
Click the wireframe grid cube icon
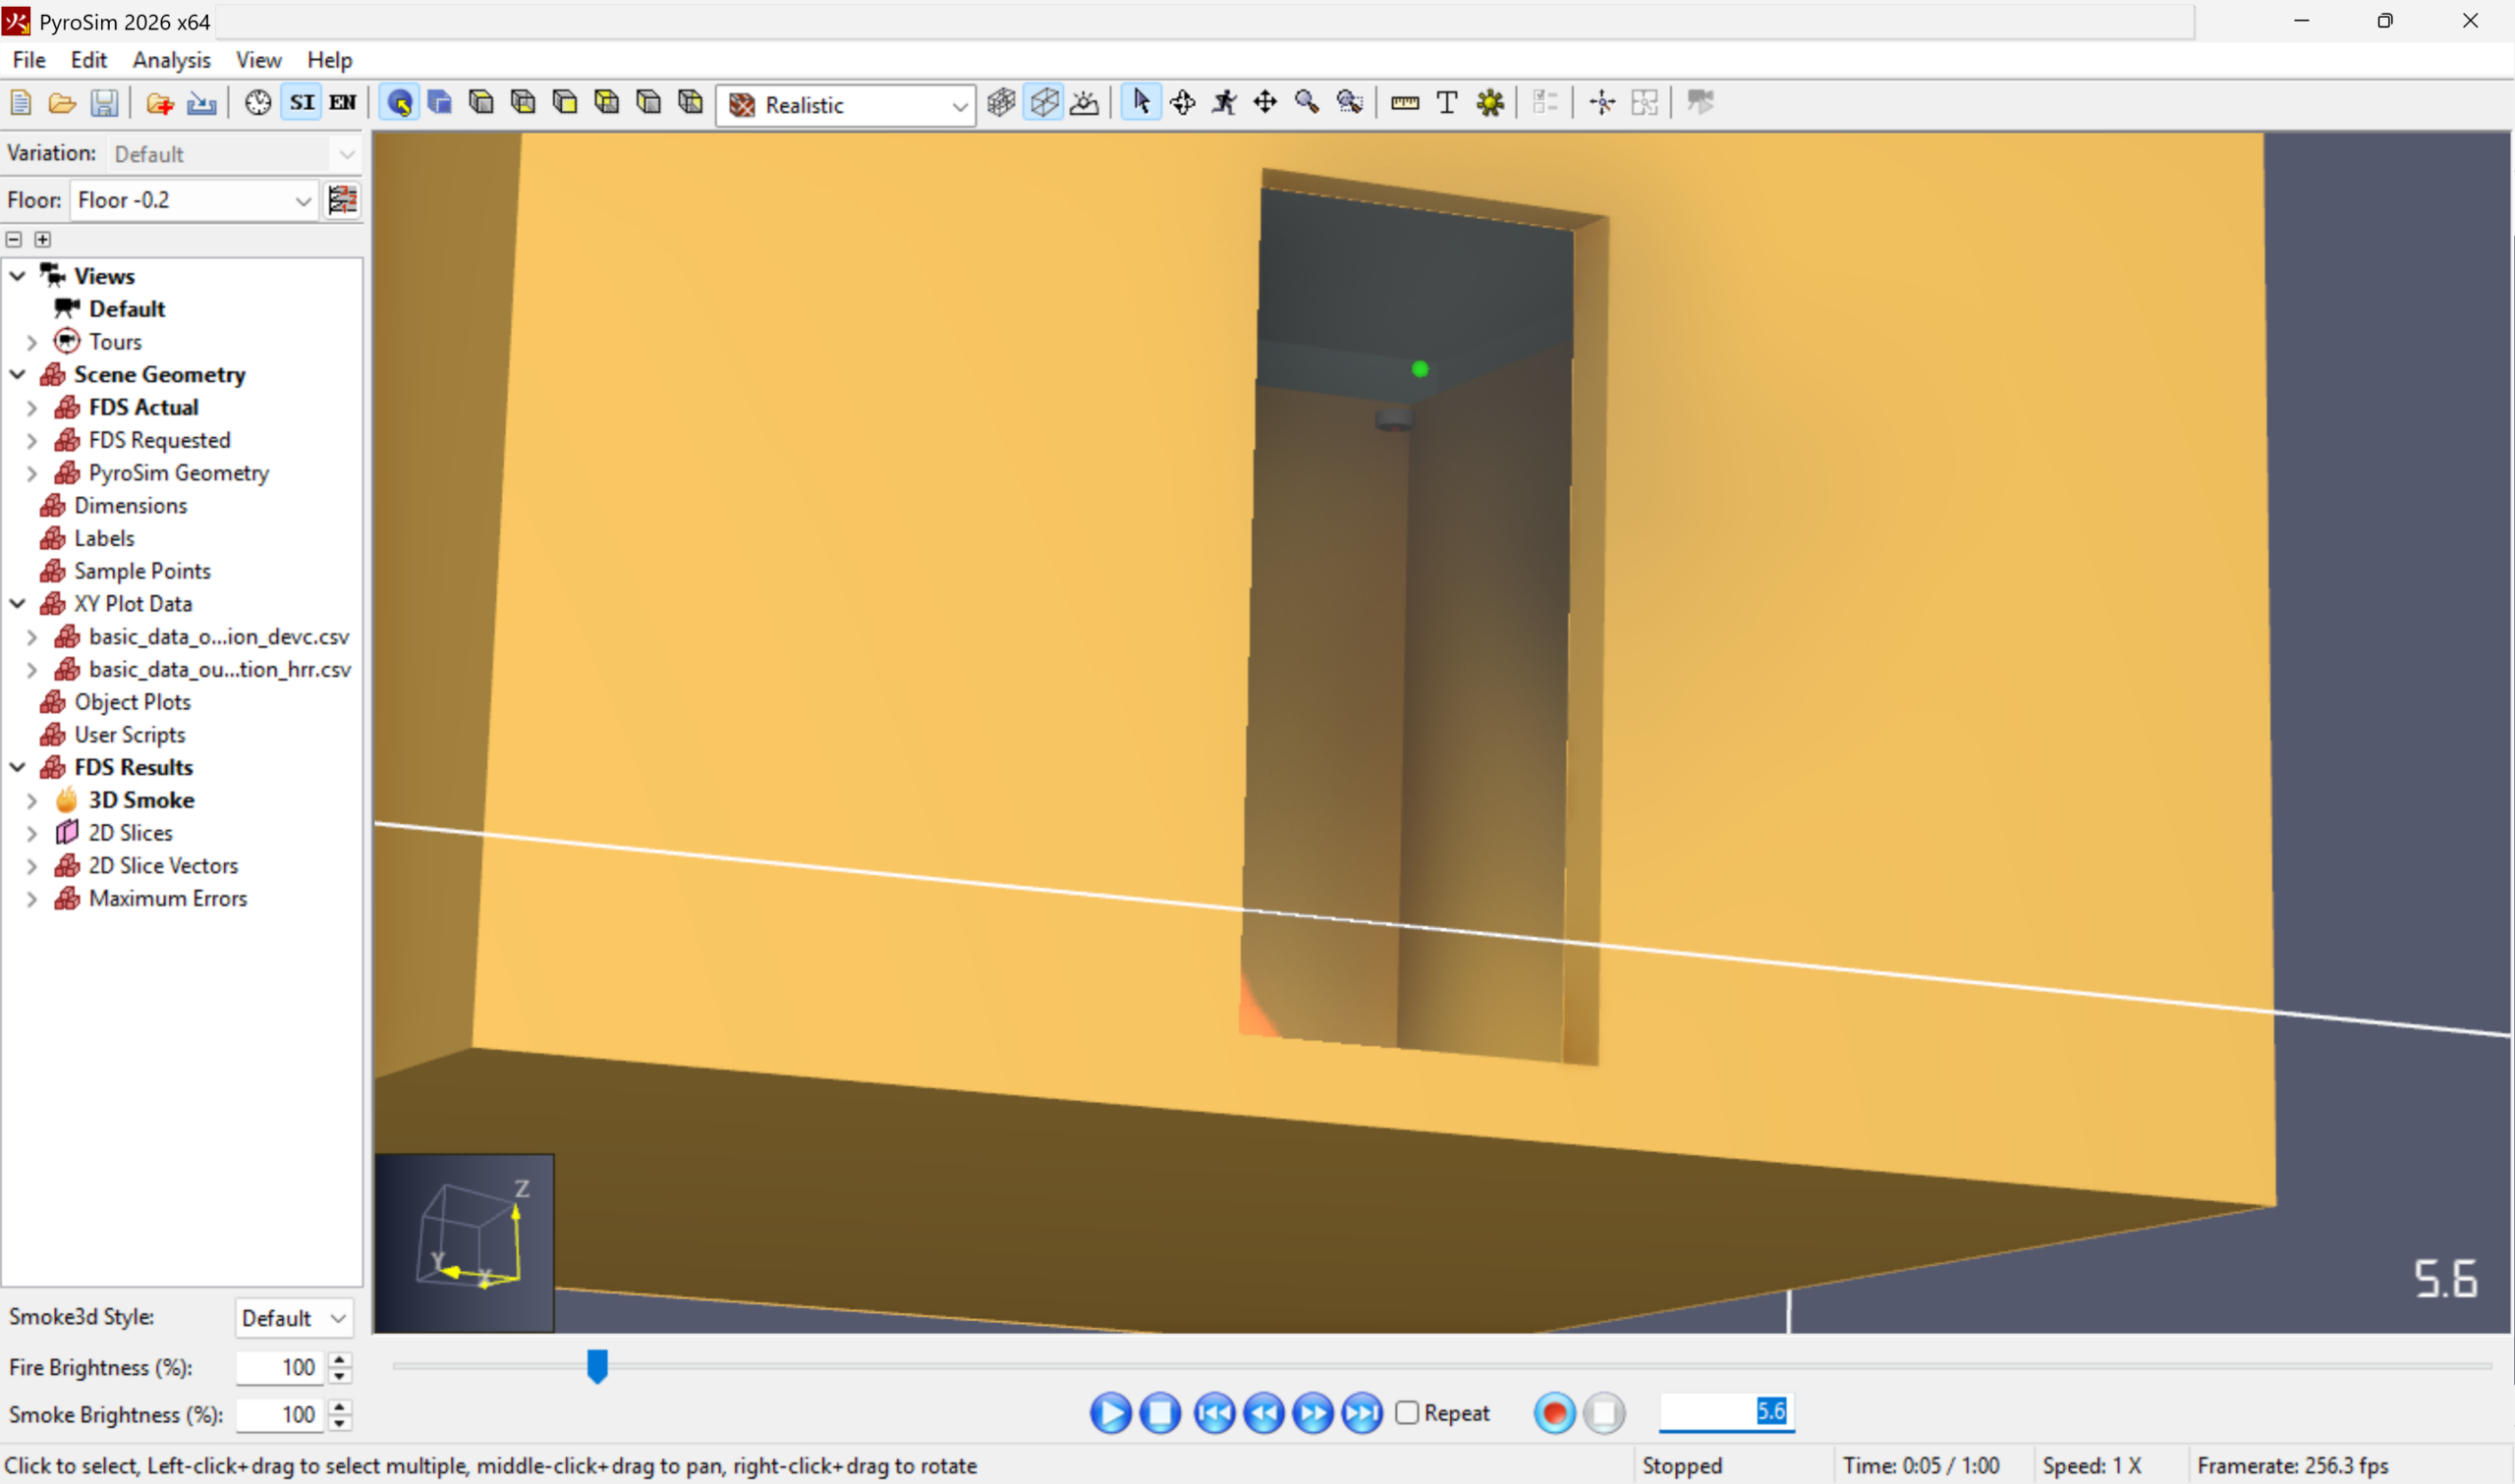(x=1001, y=103)
